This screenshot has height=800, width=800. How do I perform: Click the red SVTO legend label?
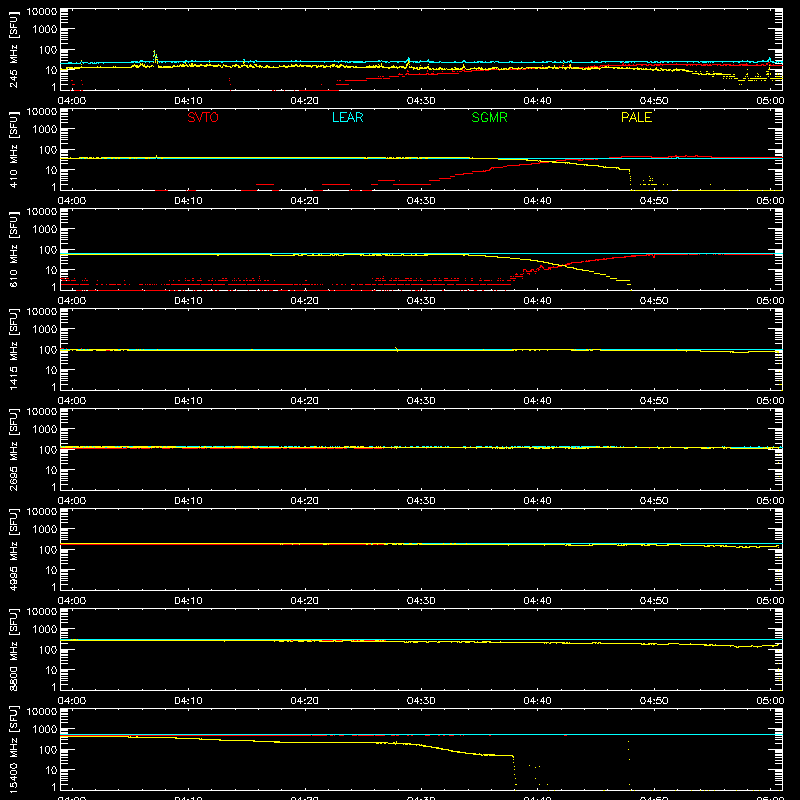203,117
